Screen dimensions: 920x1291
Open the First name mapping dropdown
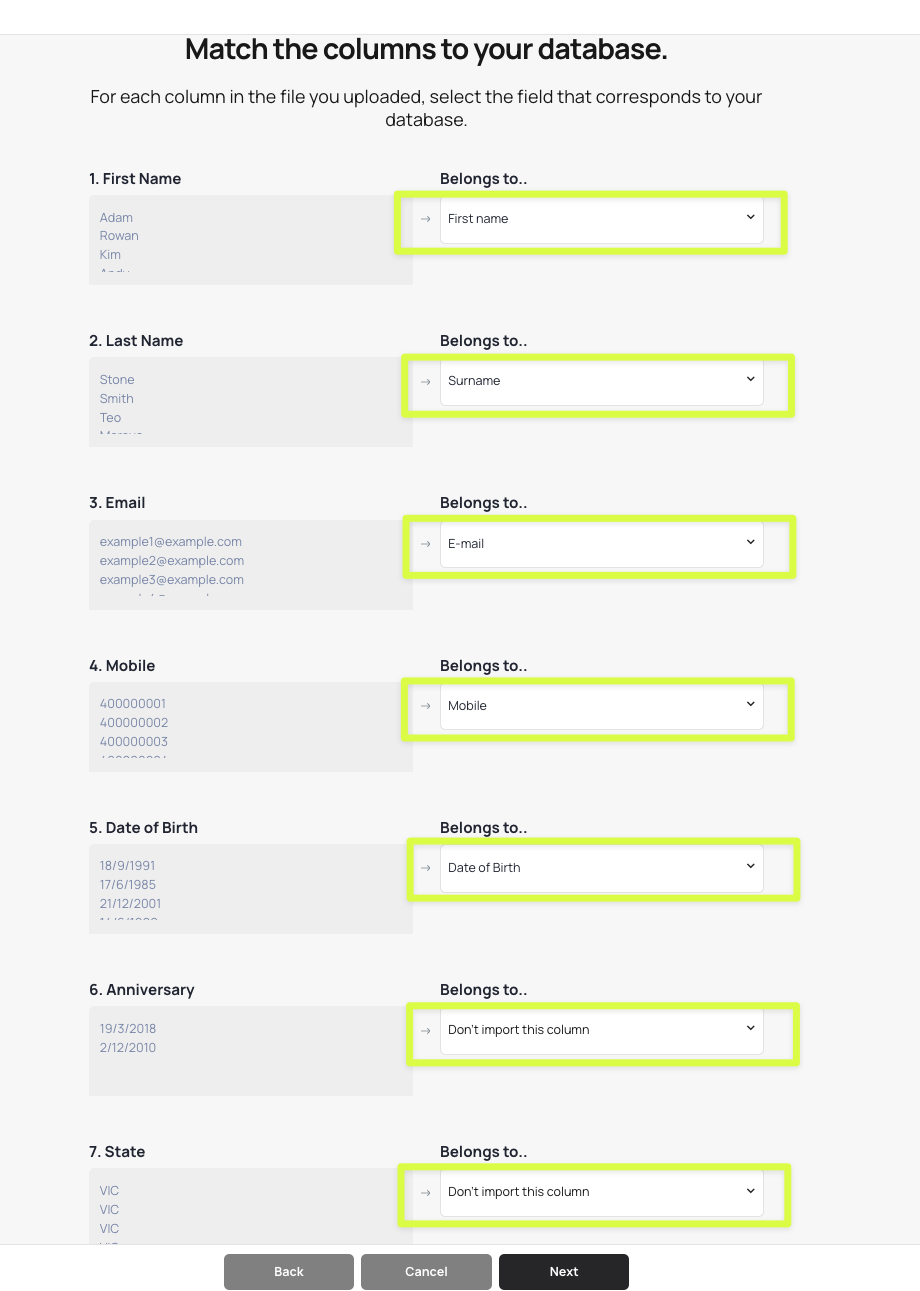tap(601, 219)
